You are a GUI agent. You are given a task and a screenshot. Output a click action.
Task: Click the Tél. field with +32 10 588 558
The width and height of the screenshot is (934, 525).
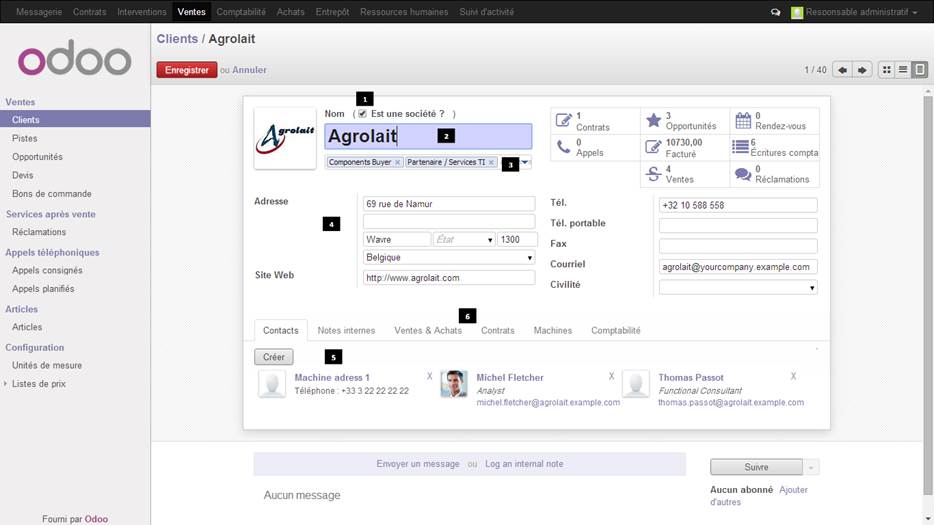coord(738,205)
